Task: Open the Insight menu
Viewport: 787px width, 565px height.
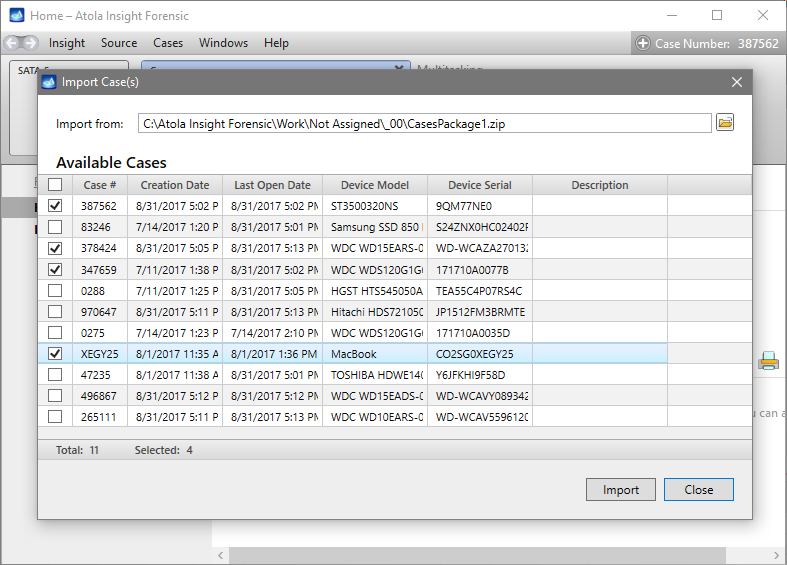Action: coord(67,43)
